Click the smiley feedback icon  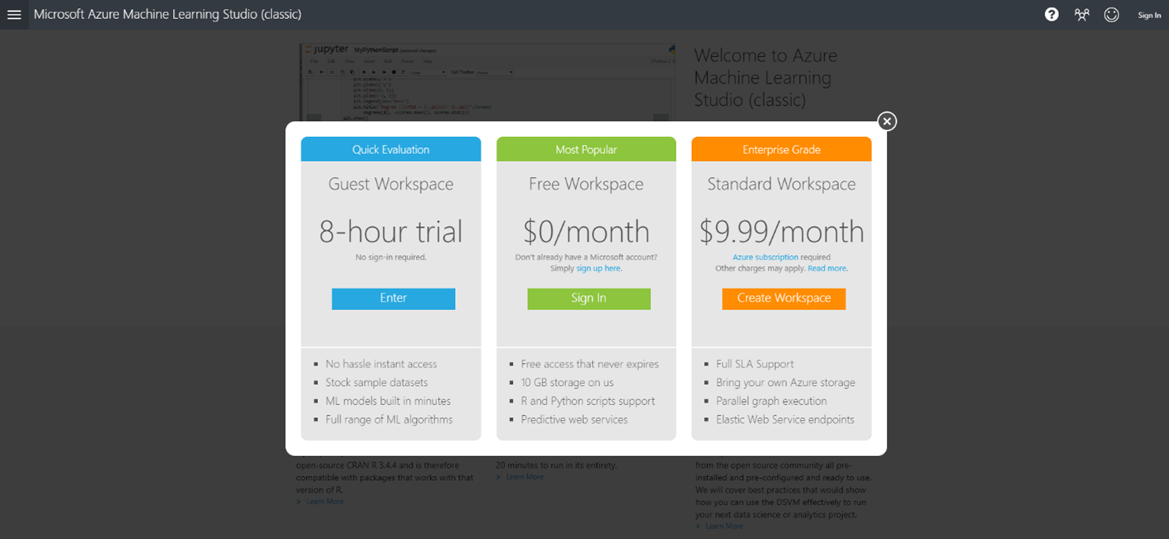point(1112,15)
